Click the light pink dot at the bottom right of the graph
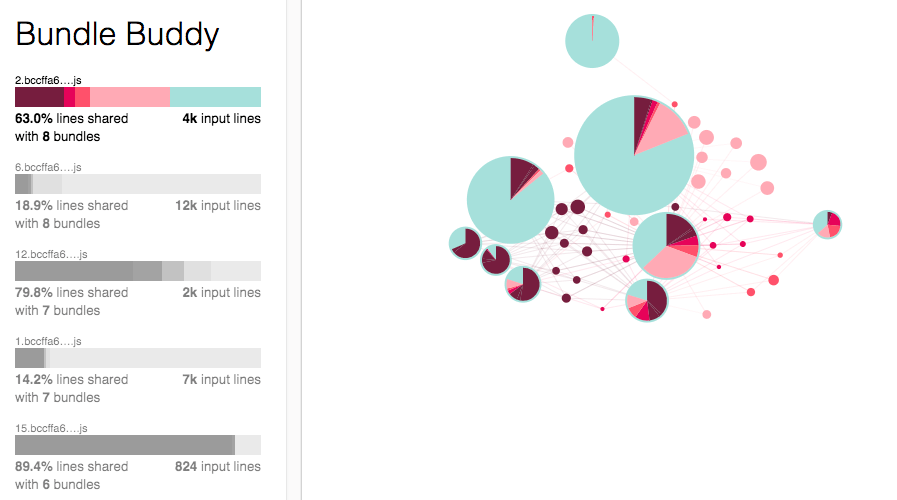The width and height of the screenshot is (897, 500). [x=707, y=315]
